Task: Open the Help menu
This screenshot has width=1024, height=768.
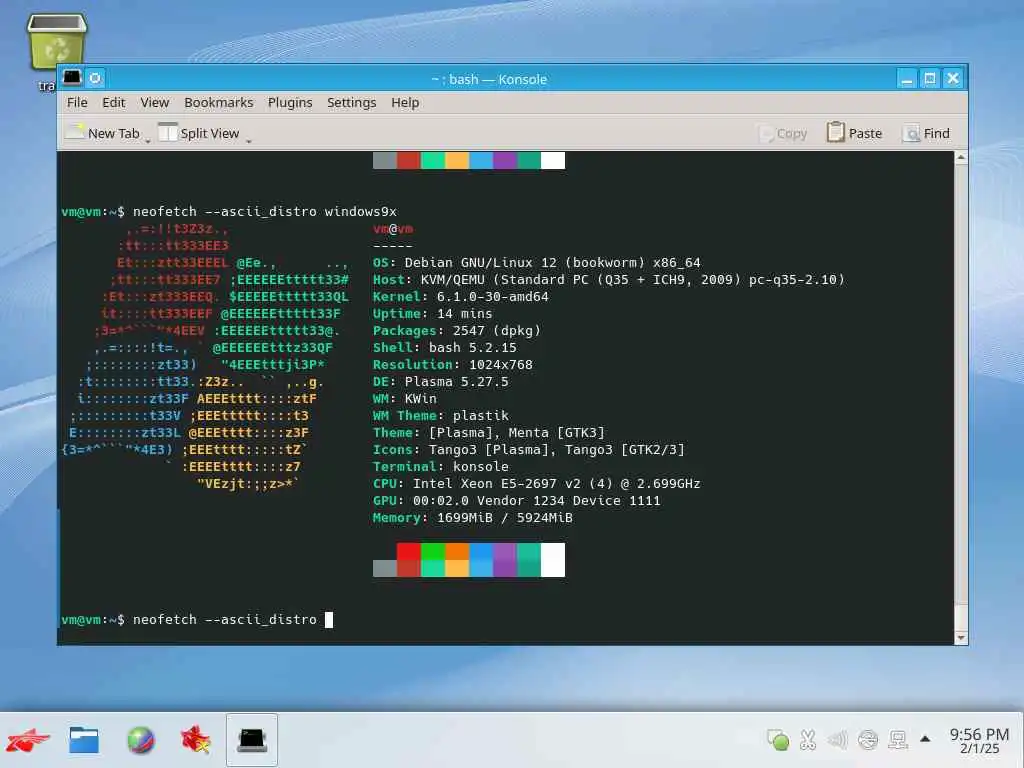Action: (x=405, y=103)
